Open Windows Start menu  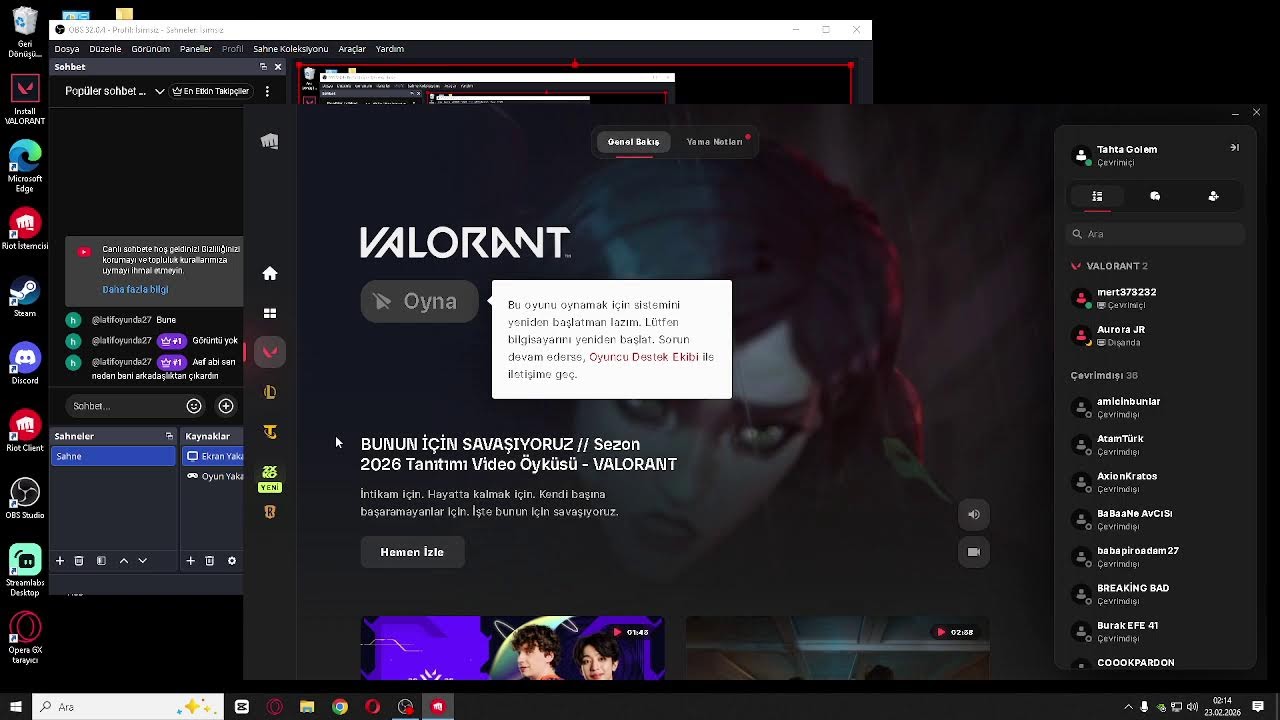pos(16,707)
